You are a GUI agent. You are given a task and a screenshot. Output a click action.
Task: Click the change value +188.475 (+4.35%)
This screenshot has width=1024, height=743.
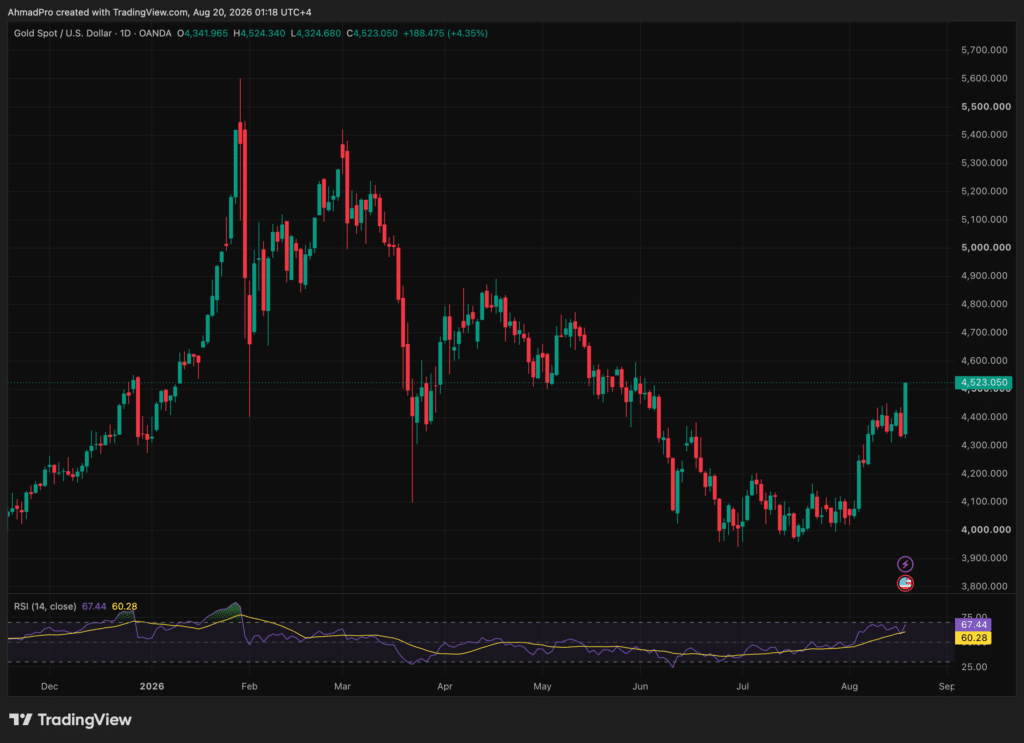click(445, 33)
